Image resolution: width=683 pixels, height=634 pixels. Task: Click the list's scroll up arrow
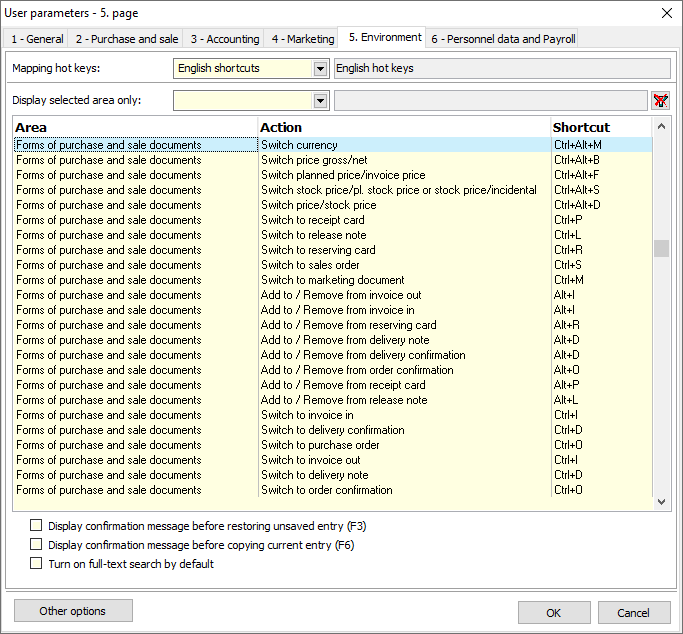[661, 127]
